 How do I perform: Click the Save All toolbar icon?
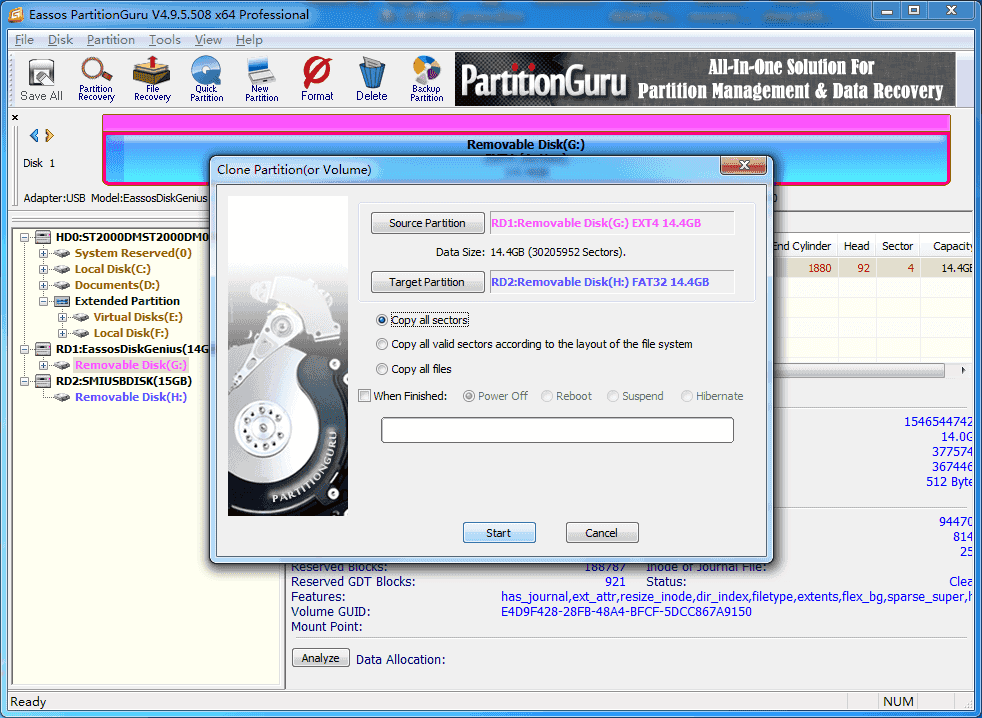pos(41,80)
